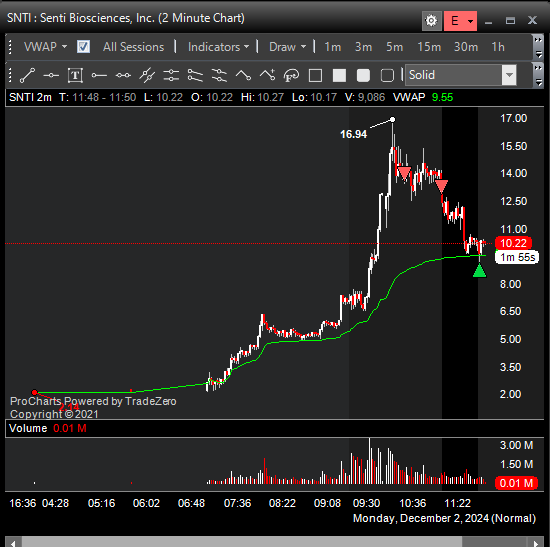The width and height of the screenshot is (550, 547).
Task: Open the drawing toolbar options arrow
Action: coord(538,82)
